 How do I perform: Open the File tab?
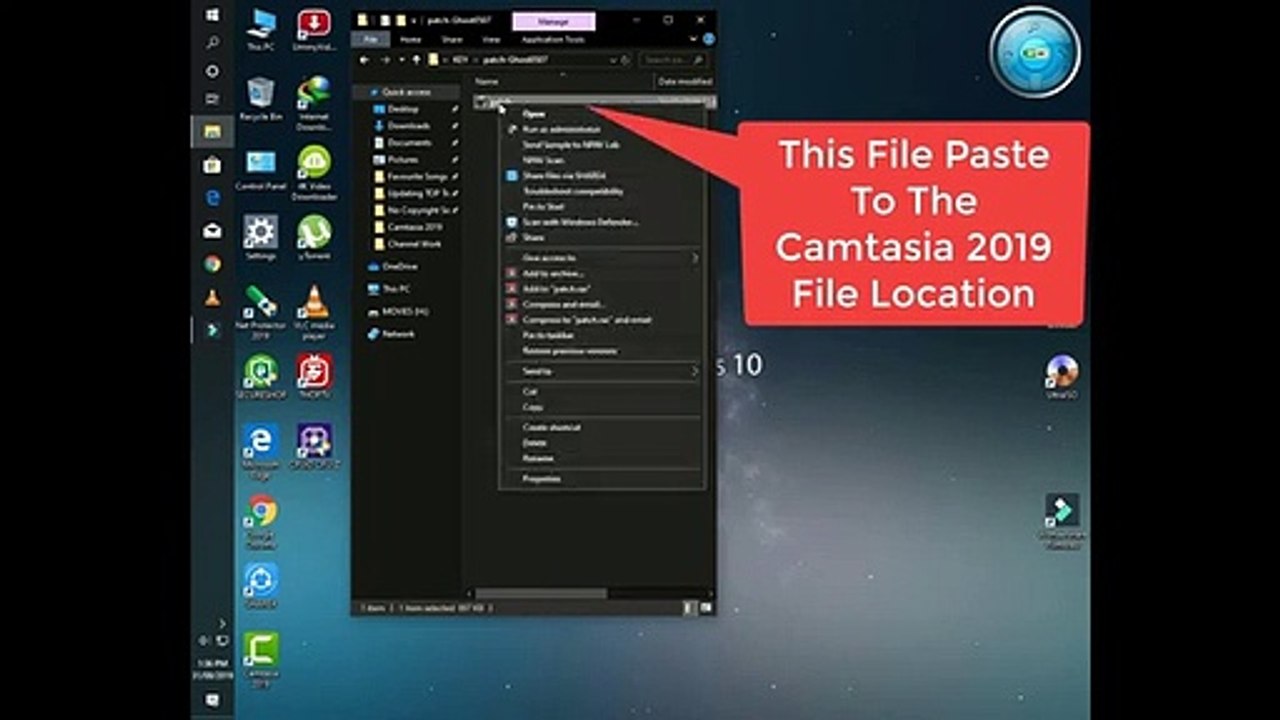(371, 39)
